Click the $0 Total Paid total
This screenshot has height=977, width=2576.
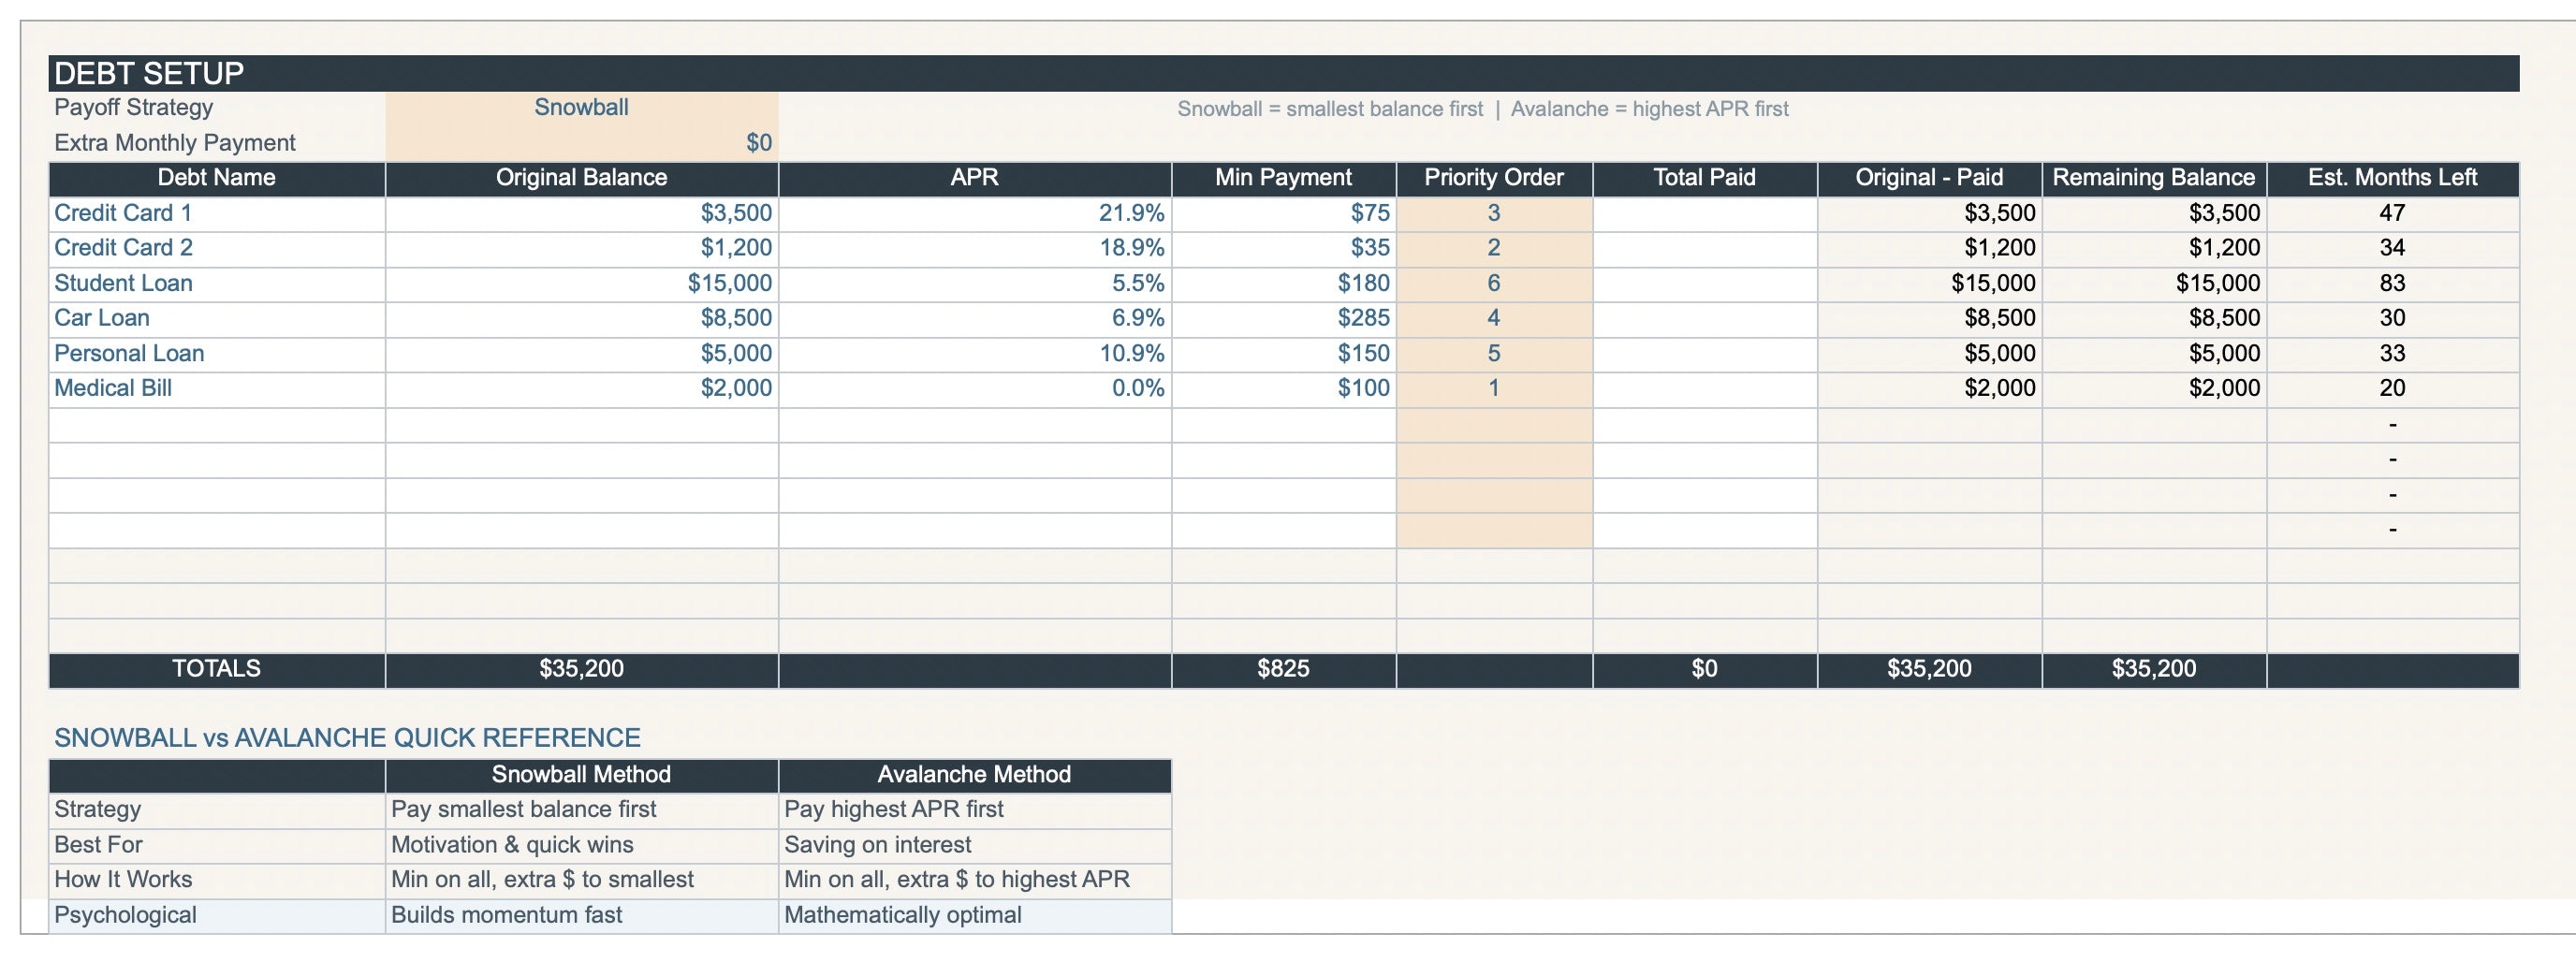click(x=1705, y=670)
